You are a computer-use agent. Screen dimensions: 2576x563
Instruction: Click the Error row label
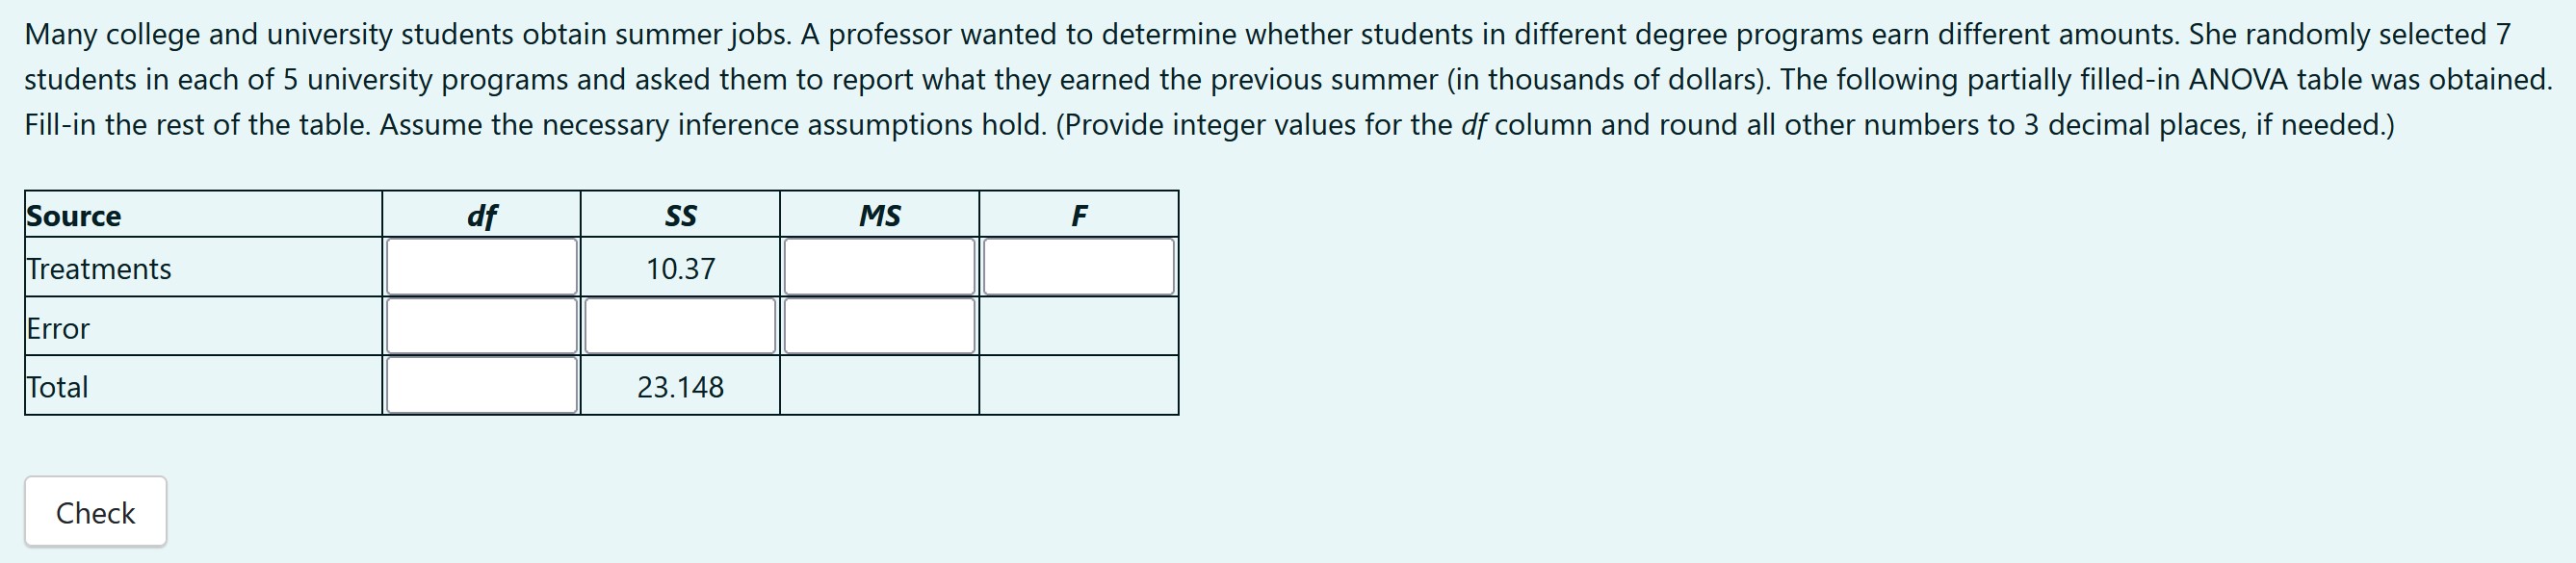(x=56, y=328)
